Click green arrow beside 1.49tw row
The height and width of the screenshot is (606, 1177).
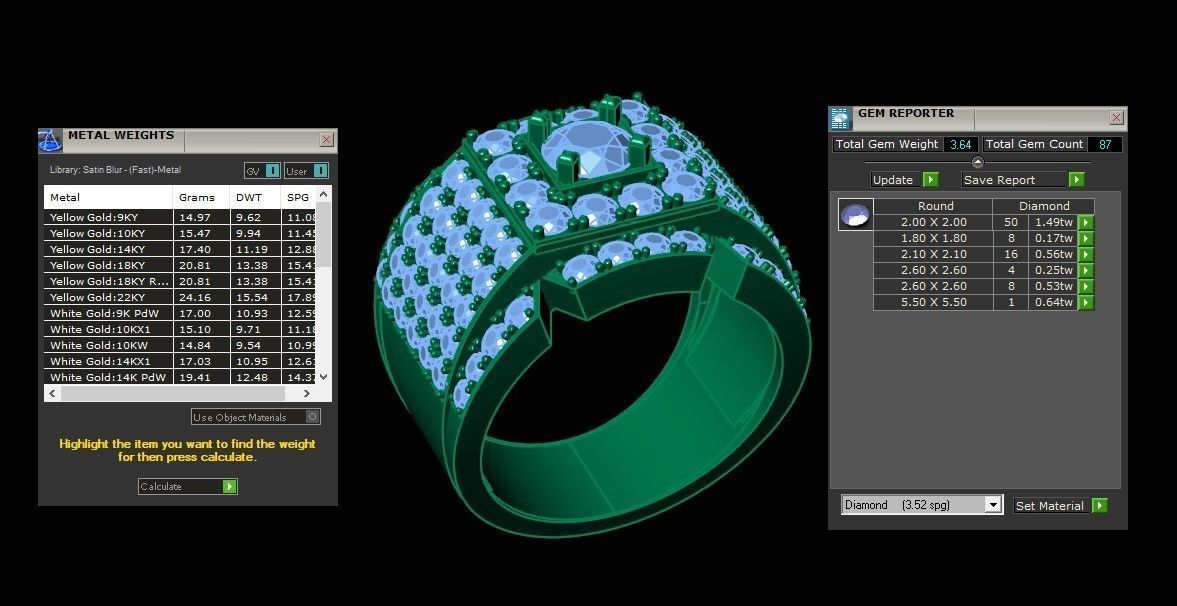pos(1085,222)
